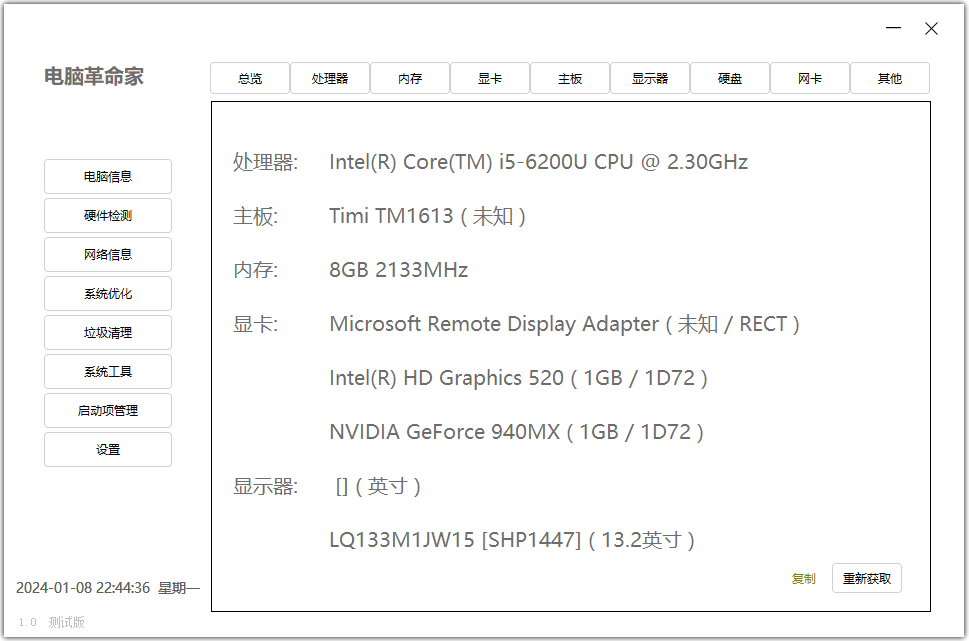The width and height of the screenshot is (969, 641).
Task: Click the 电脑信息 sidebar button
Action: [x=108, y=177]
